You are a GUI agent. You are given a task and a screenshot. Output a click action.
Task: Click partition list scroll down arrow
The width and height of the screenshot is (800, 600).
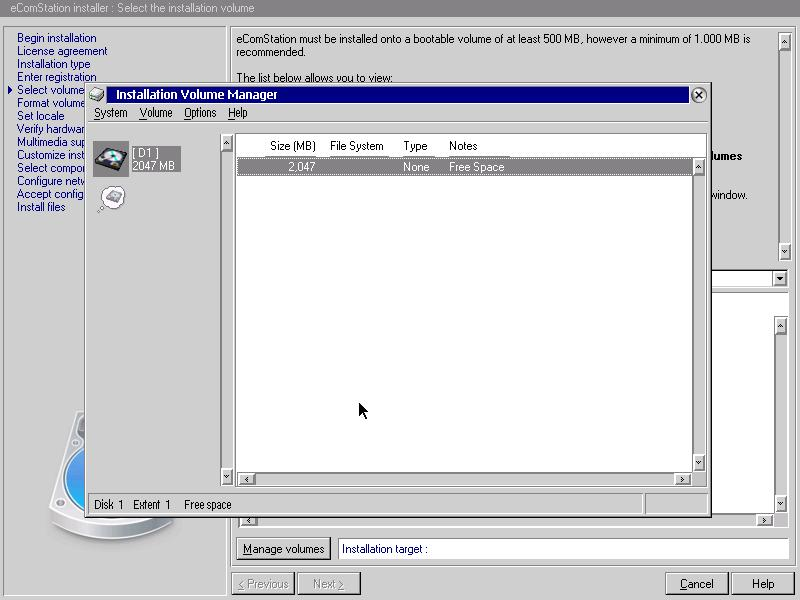click(x=698, y=462)
